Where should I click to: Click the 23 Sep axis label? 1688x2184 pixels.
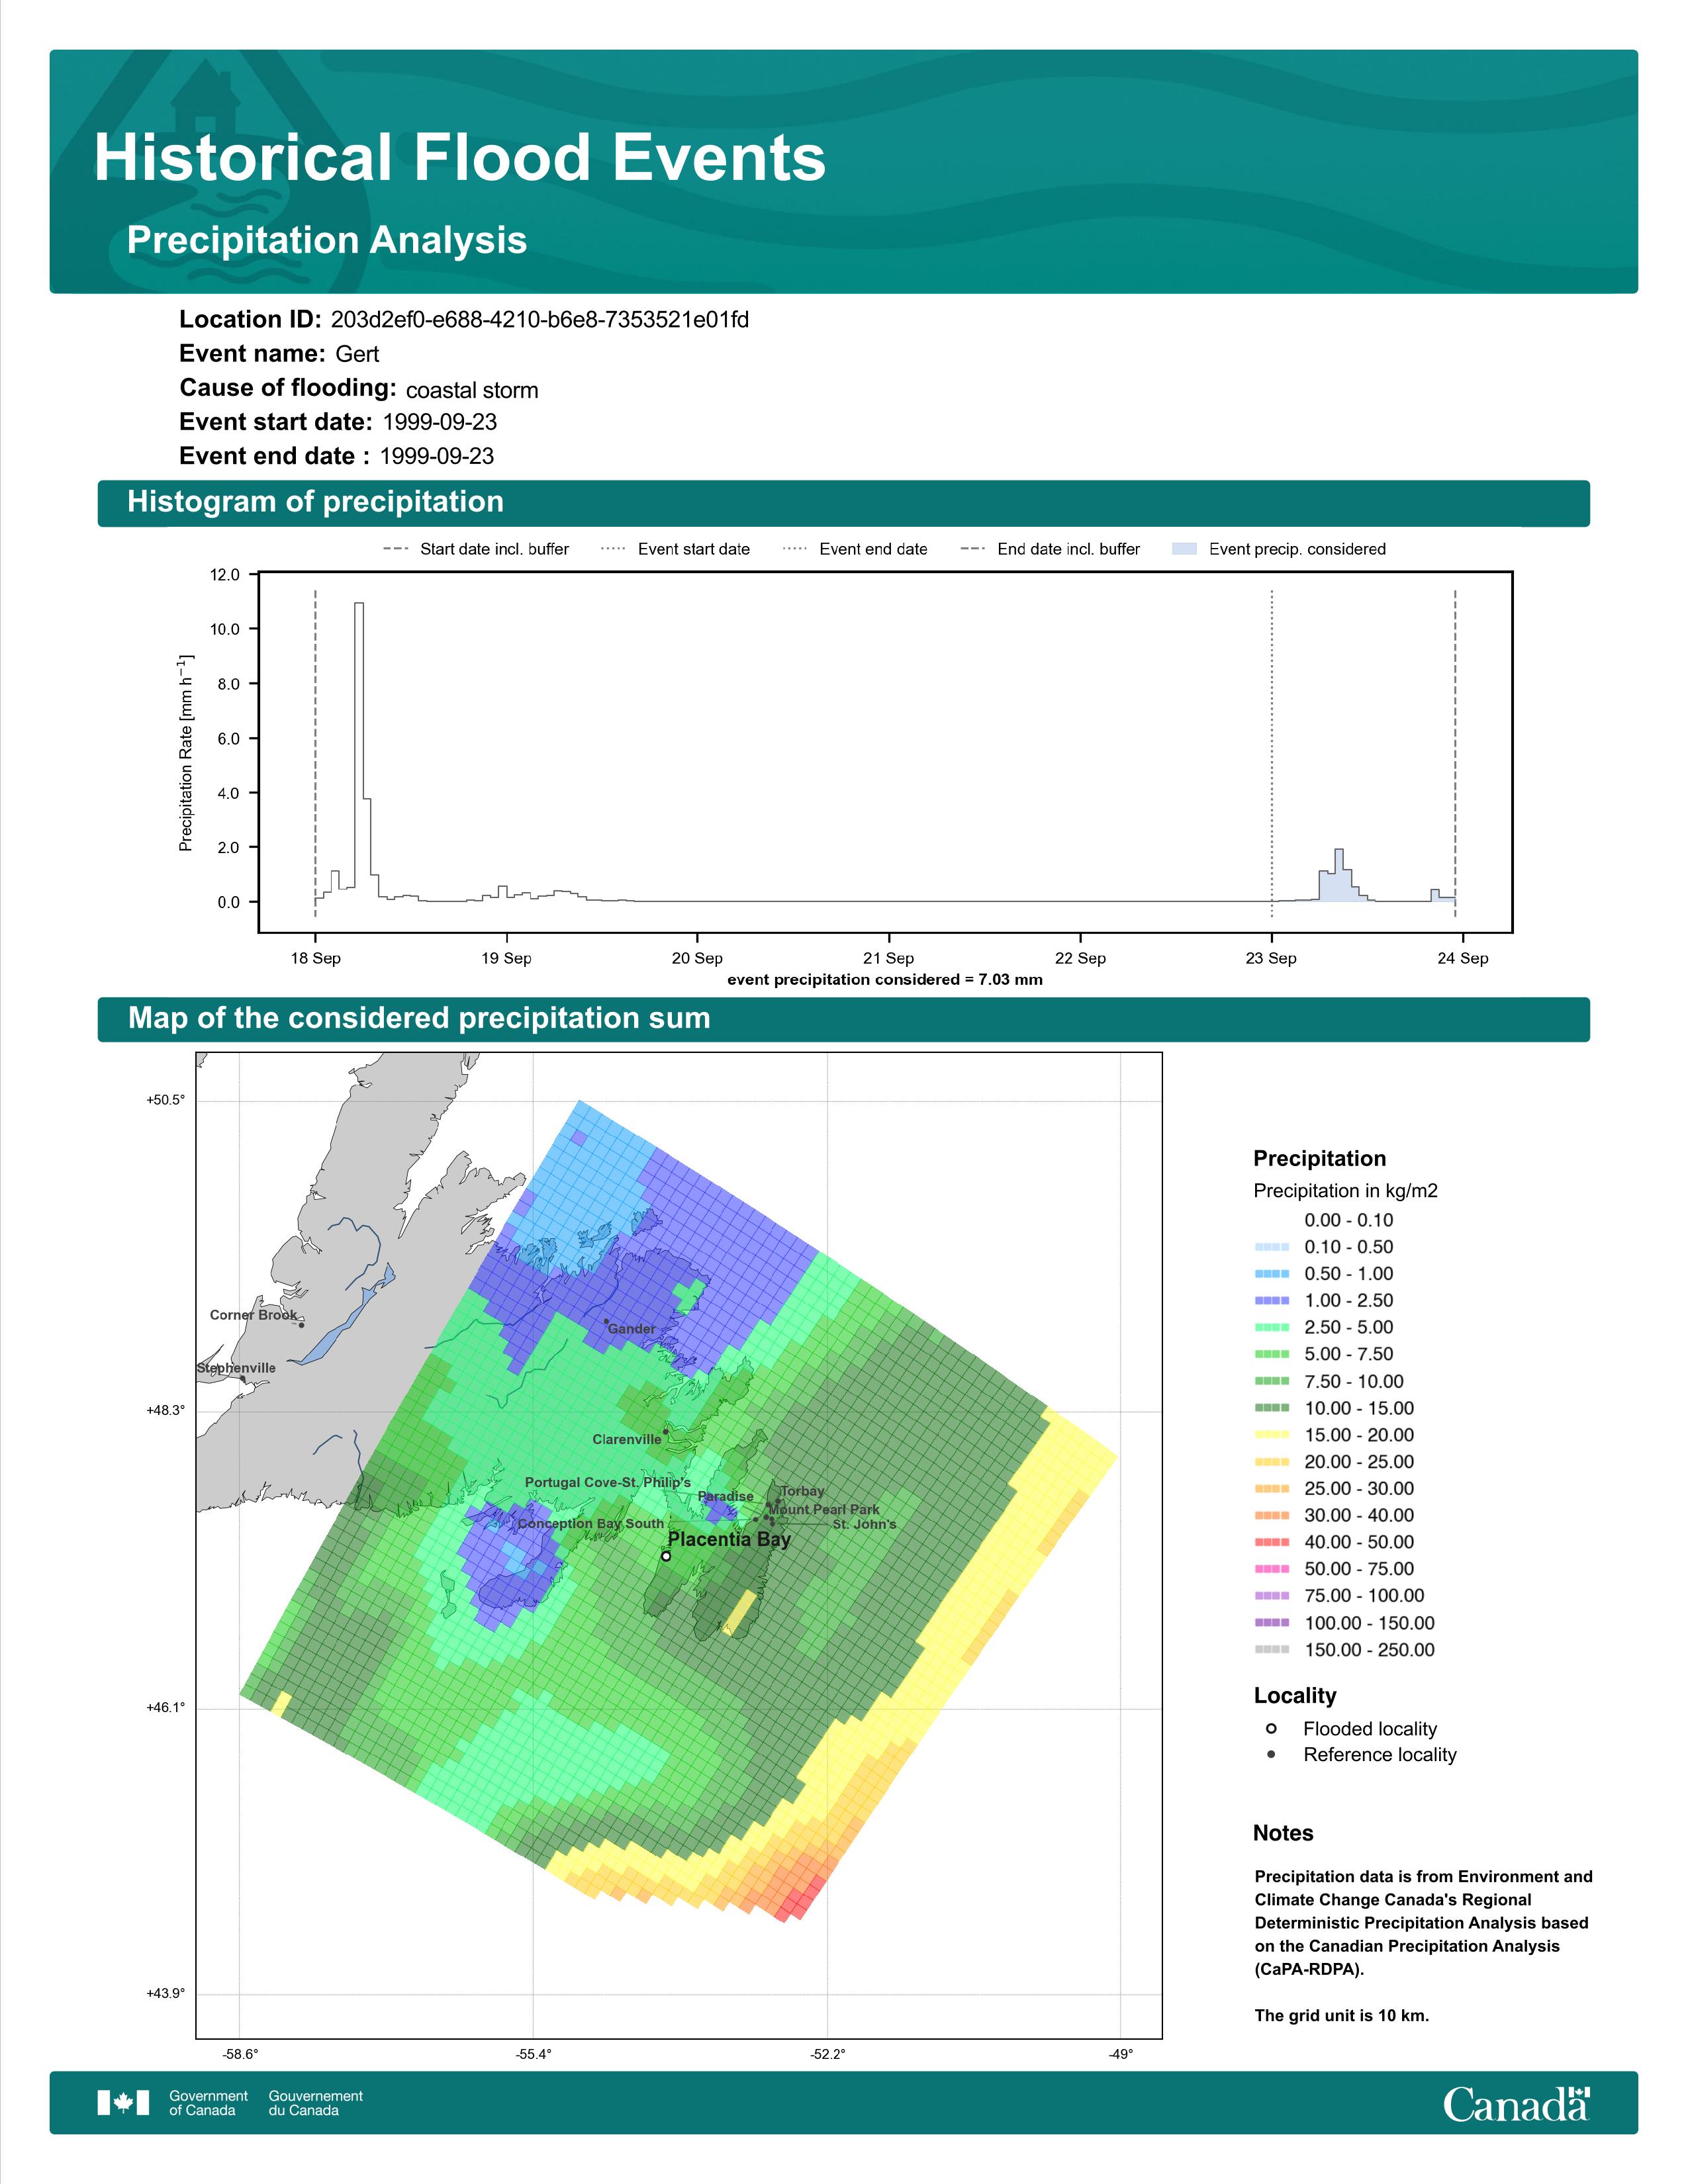tap(1271, 958)
